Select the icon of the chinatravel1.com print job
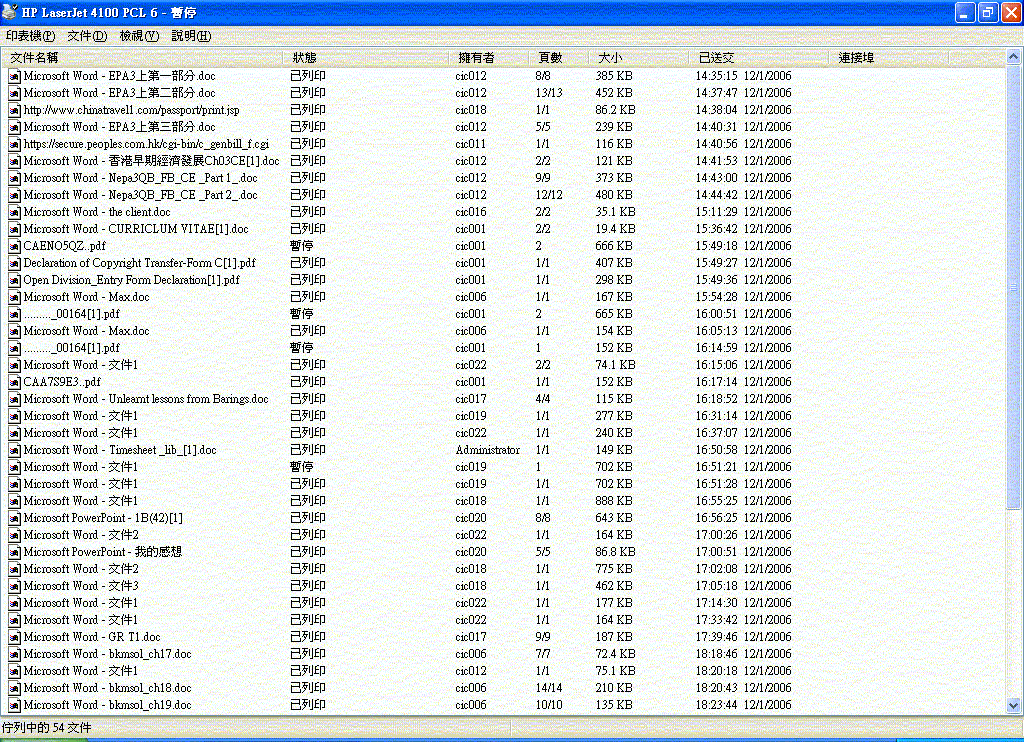Image resolution: width=1024 pixels, height=742 pixels. (x=14, y=110)
